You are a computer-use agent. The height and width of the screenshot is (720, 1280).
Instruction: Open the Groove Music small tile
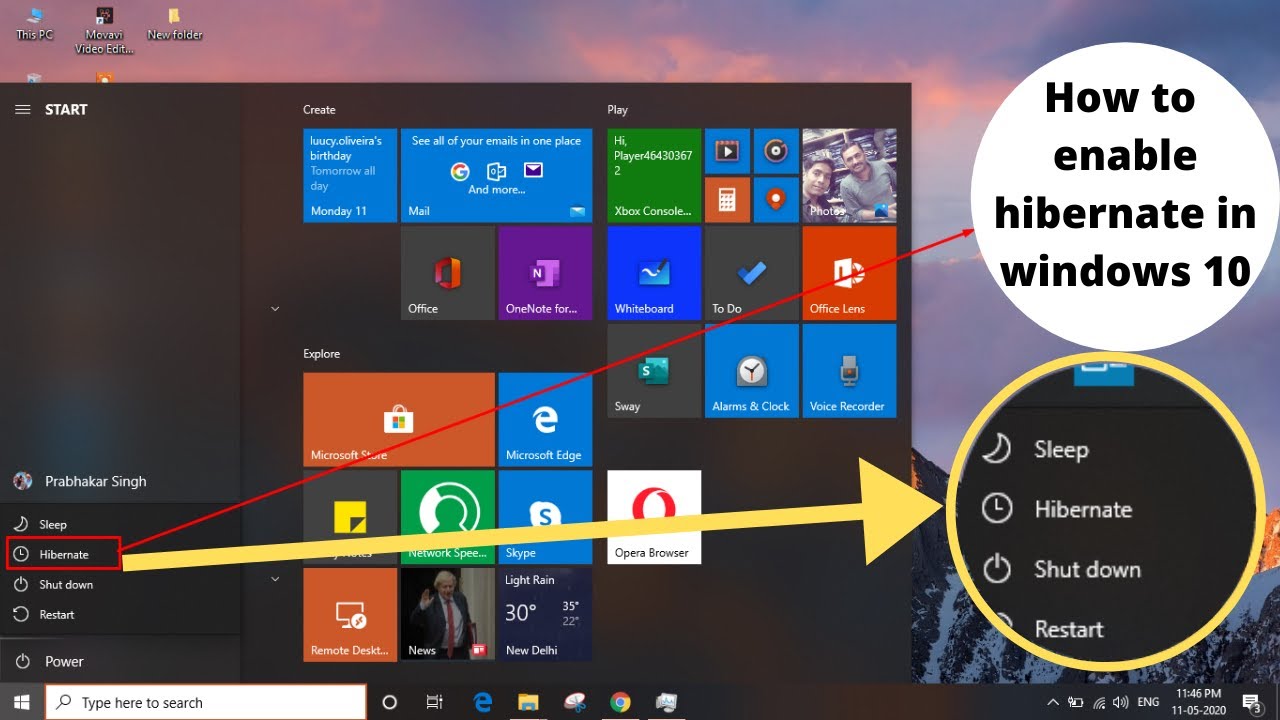(x=776, y=150)
